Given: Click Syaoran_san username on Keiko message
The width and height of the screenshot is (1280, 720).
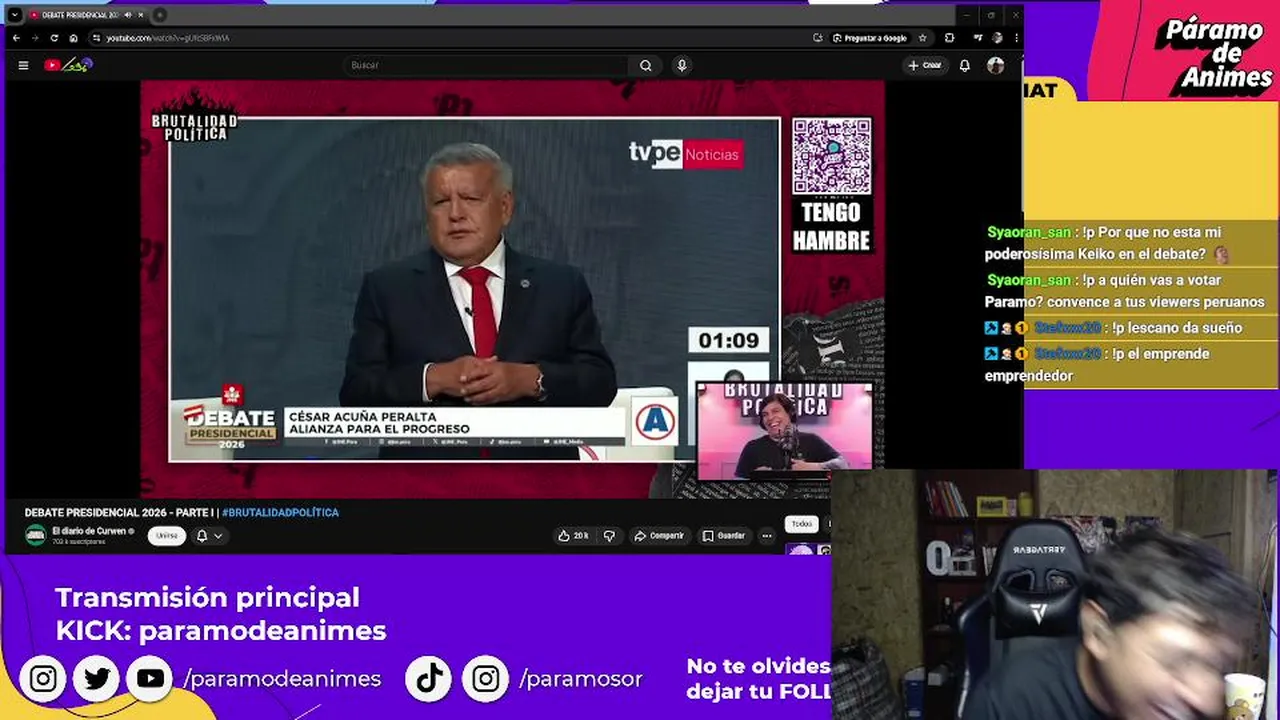Looking at the screenshot, I should (1029, 232).
